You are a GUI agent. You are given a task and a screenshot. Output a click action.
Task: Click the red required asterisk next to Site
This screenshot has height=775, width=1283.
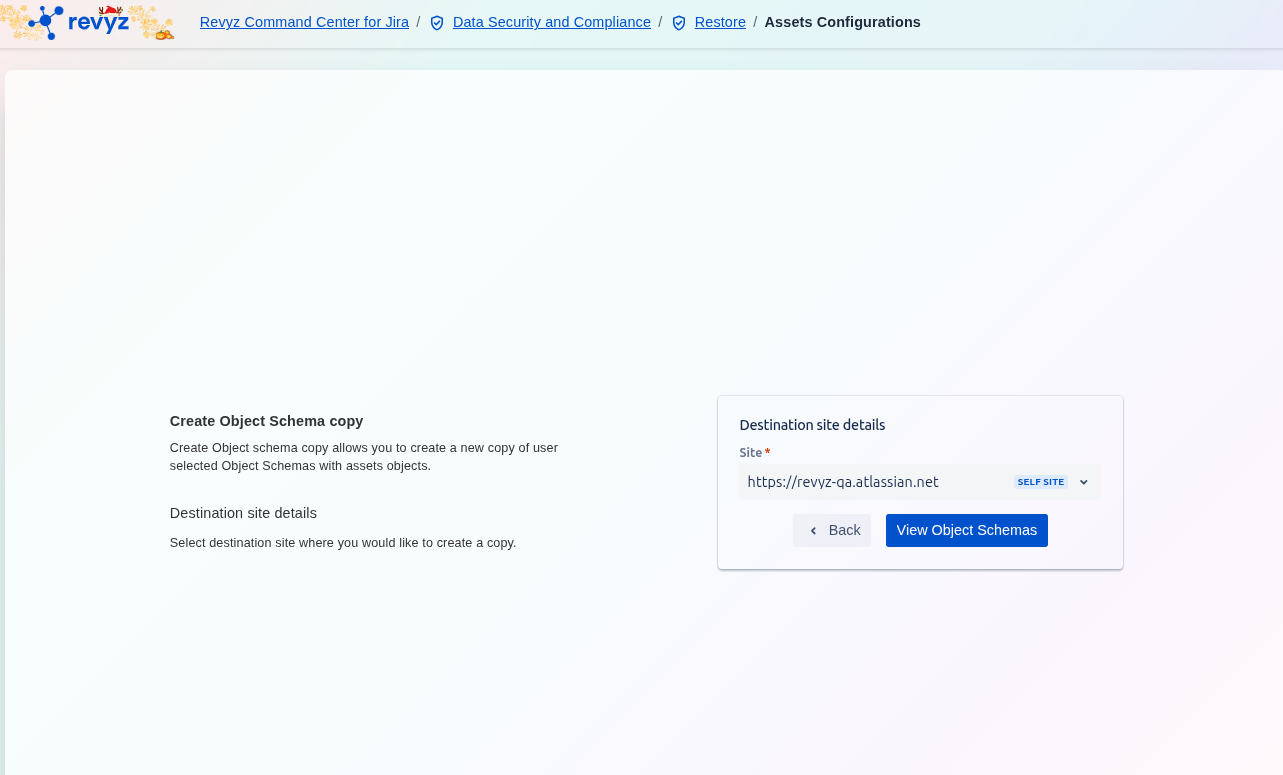(x=767, y=453)
